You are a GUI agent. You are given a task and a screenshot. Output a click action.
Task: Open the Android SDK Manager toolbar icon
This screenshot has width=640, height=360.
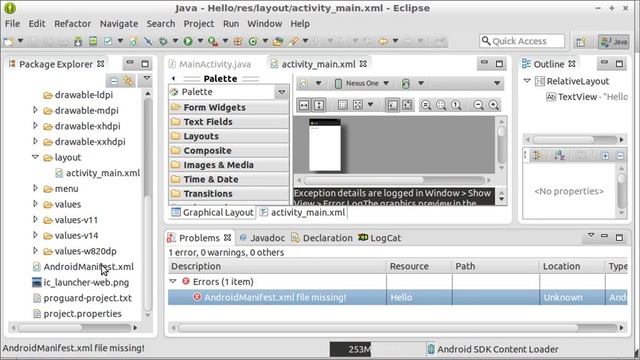78,41
